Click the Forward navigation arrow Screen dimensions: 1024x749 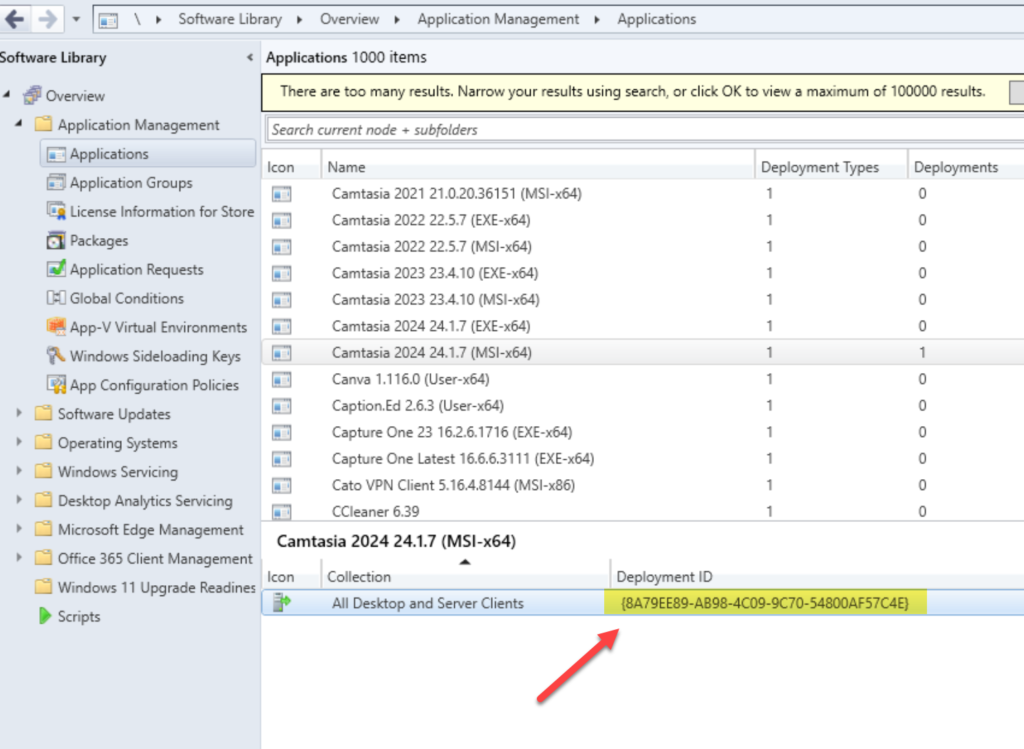click(x=47, y=19)
